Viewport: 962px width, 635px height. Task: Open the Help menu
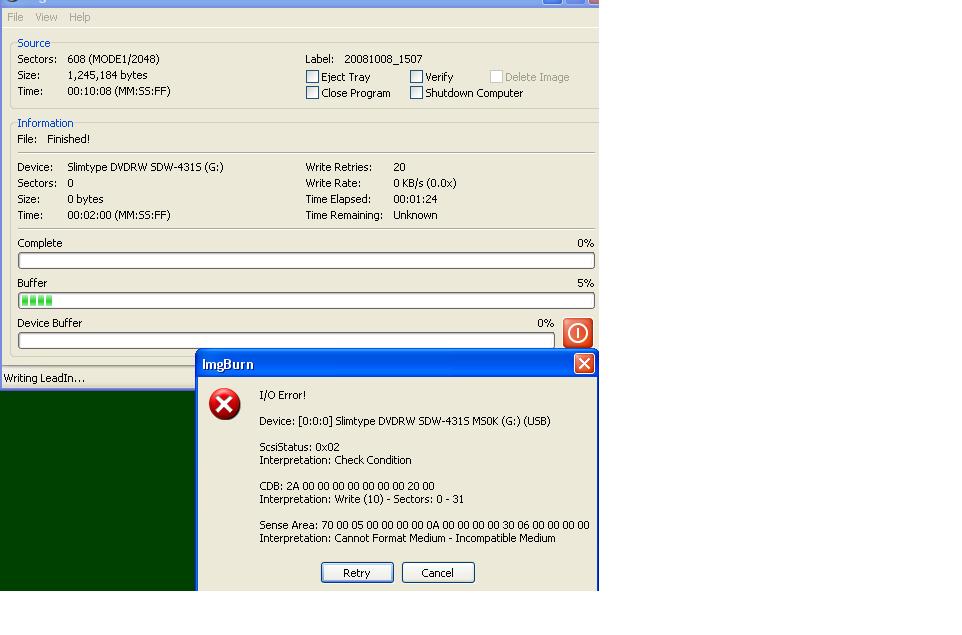[x=80, y=17]
